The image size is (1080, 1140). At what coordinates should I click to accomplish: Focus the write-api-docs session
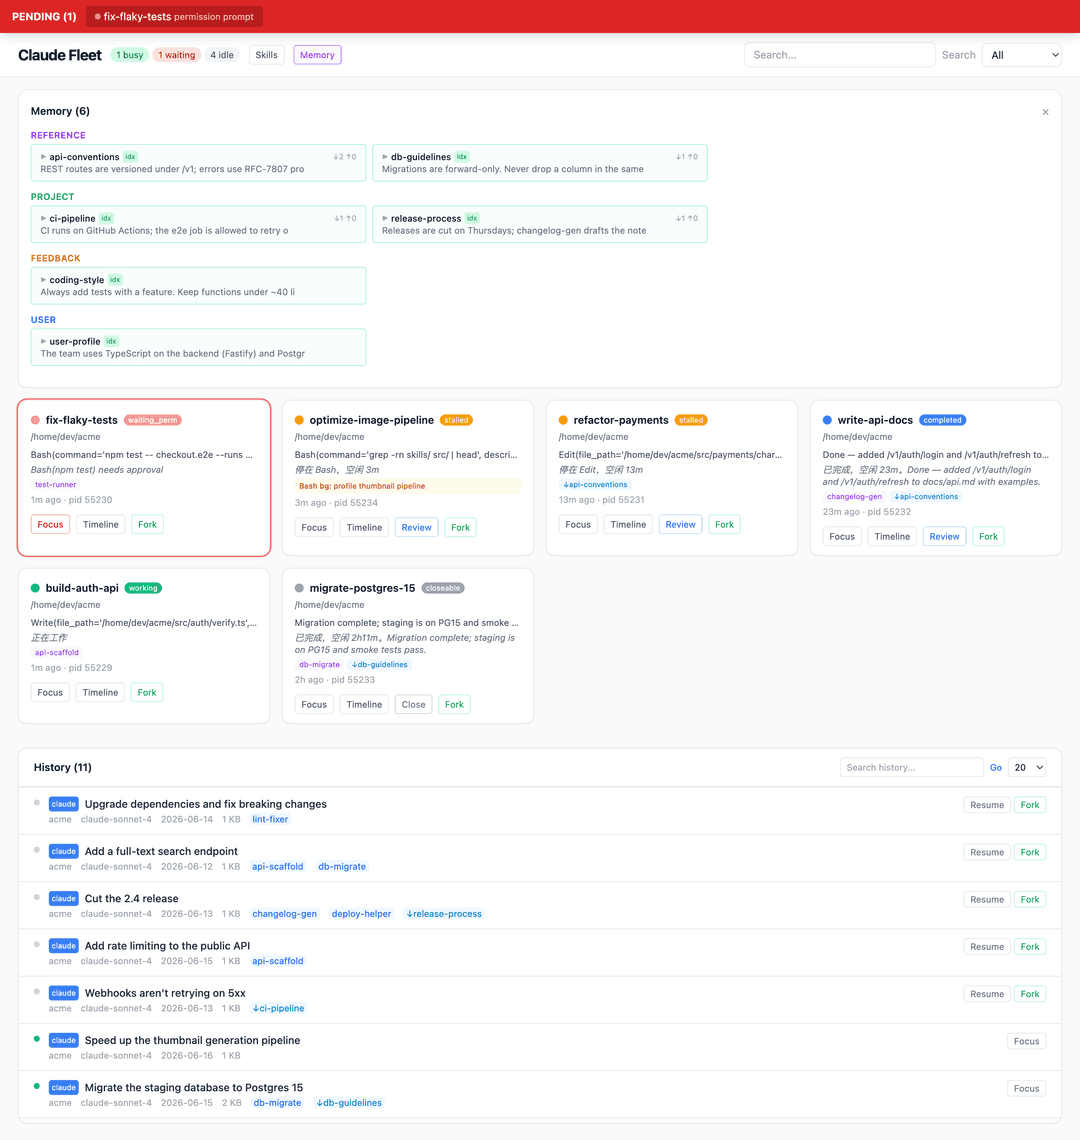click(x=842, y=537)
